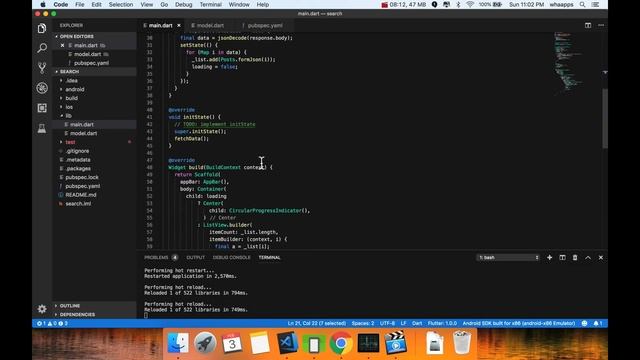Click 'Flutter: 1.0.0' status bar item

pyautogui.click(x=442, y=323)
